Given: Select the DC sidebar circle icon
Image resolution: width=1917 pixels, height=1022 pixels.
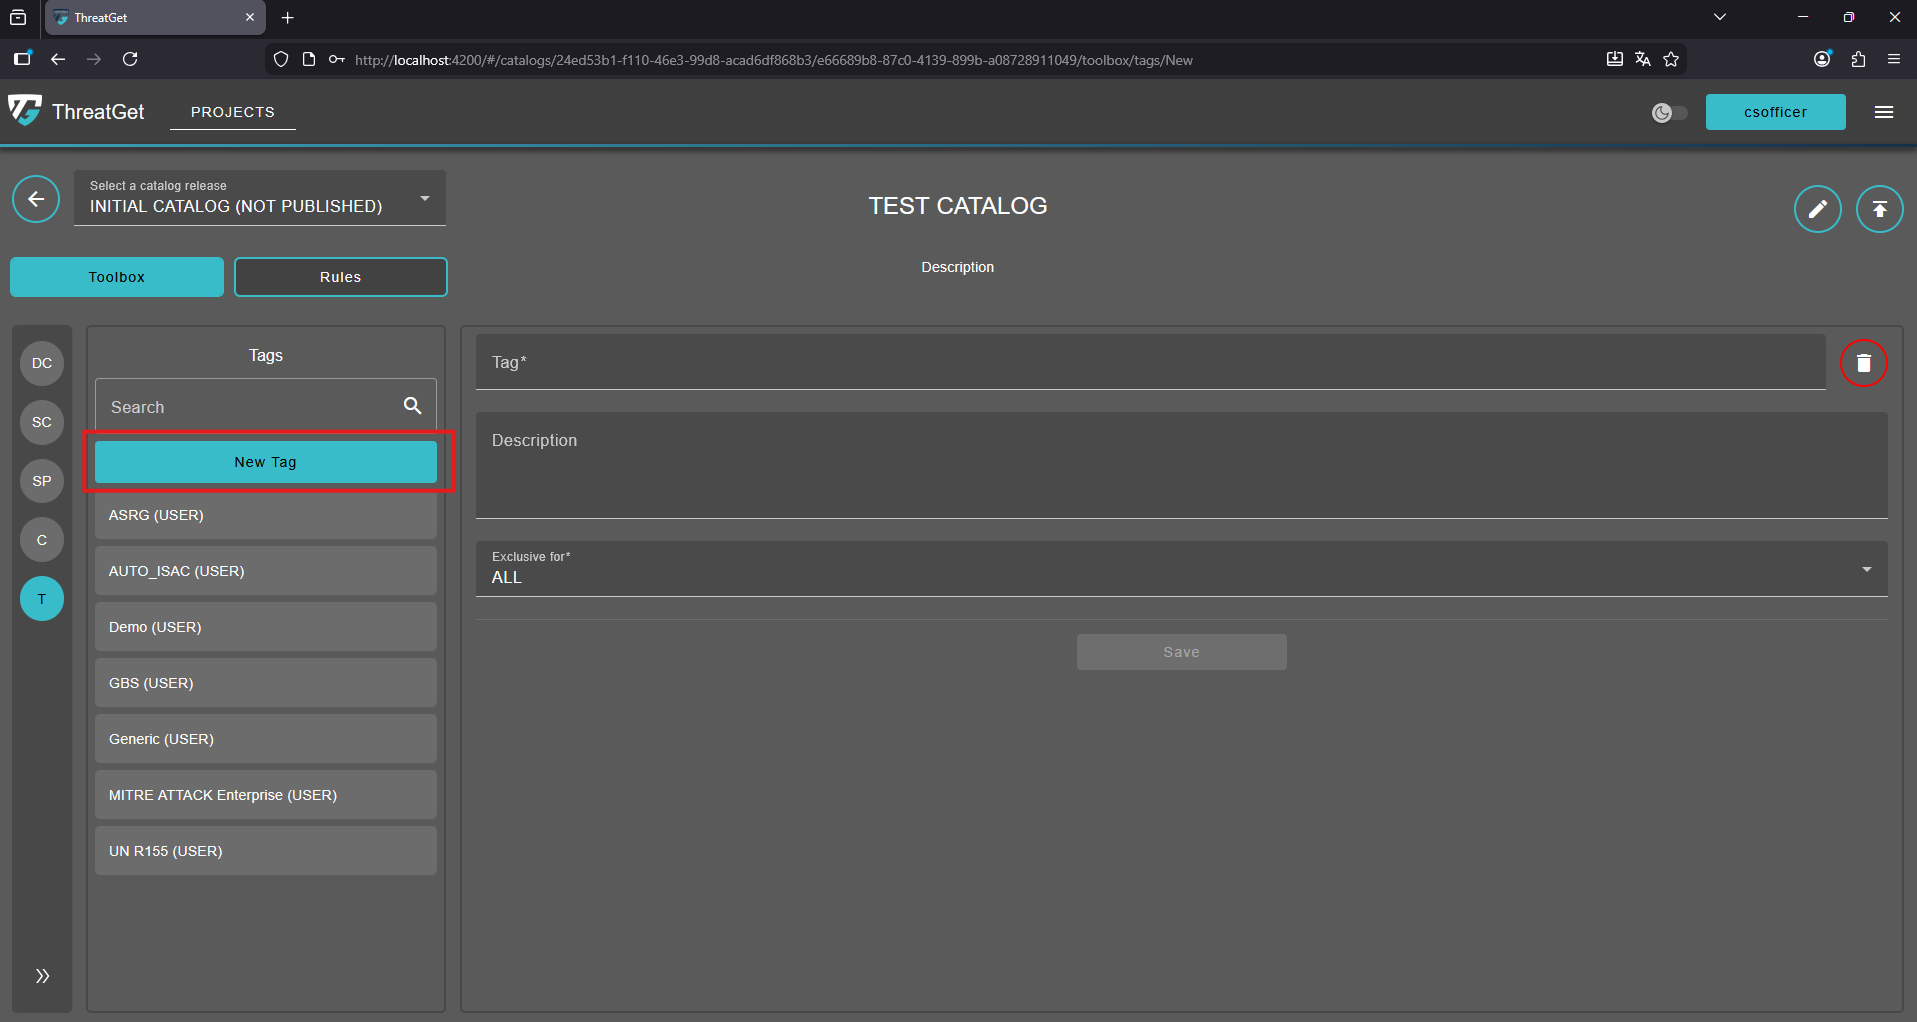Looking at the screenshot, I should click(x=42, y=363).
